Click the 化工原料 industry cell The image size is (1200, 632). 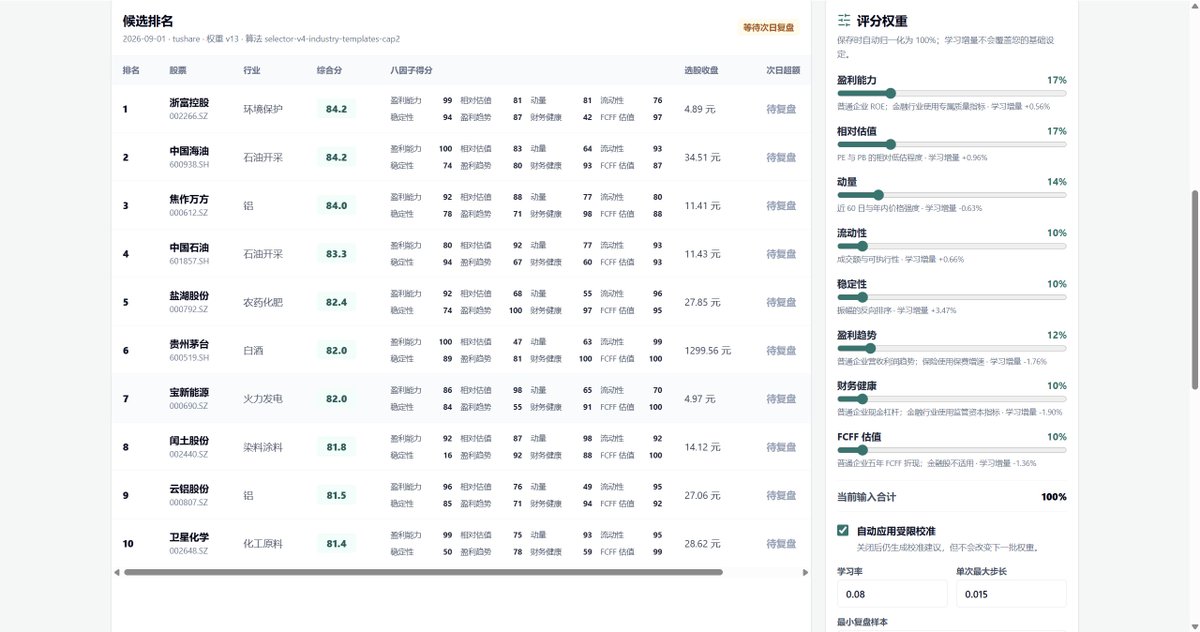pos(263,544)
